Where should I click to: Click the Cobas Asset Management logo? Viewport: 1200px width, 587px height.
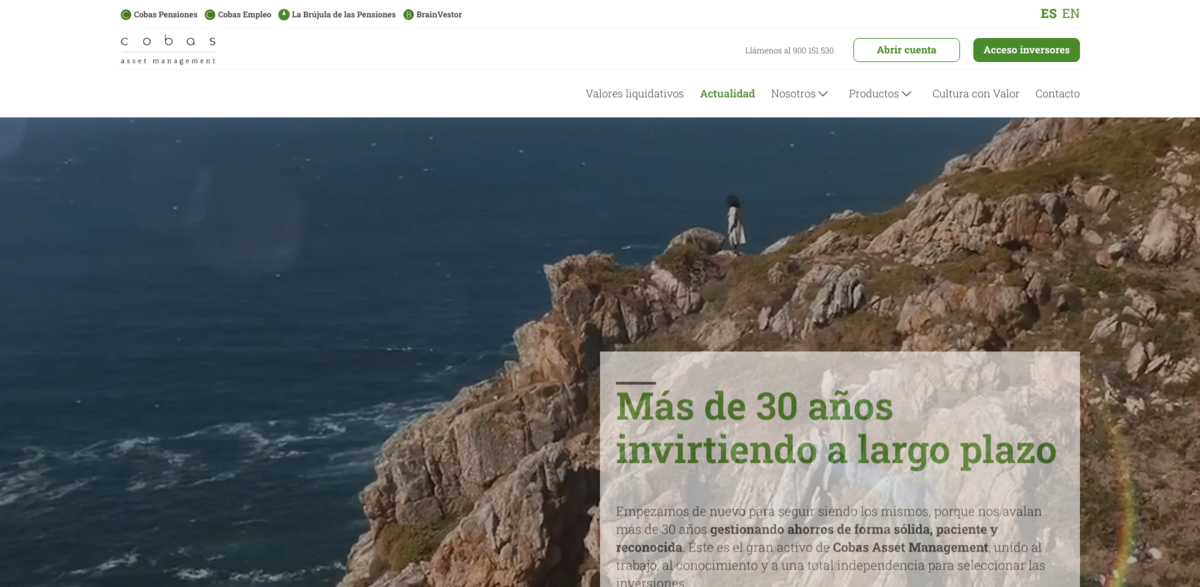pos(167,48)
